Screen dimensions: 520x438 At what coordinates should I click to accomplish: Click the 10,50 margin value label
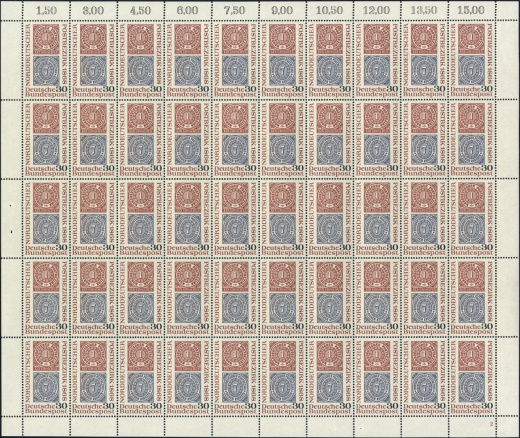pos(329,10)
